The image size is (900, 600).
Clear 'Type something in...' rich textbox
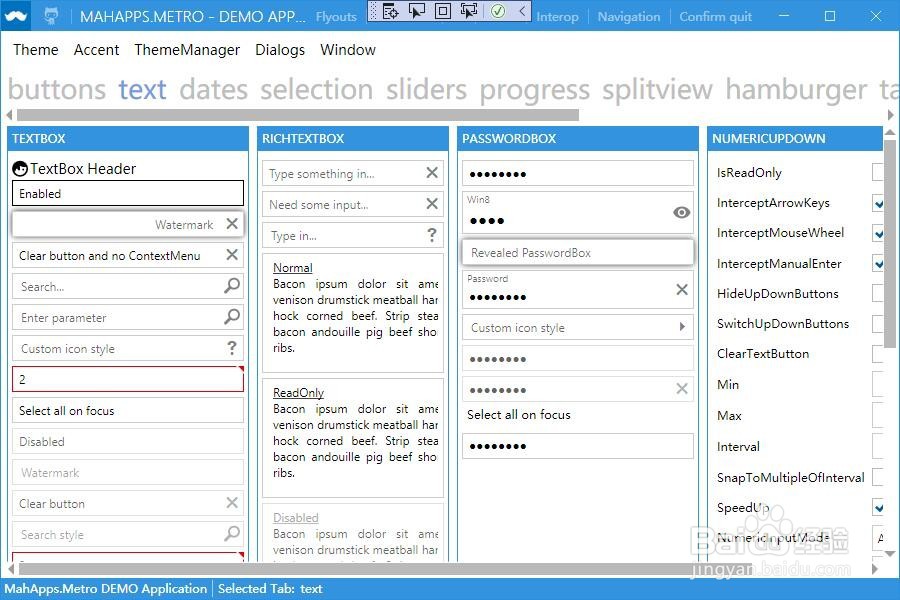[x=432, y=172]
